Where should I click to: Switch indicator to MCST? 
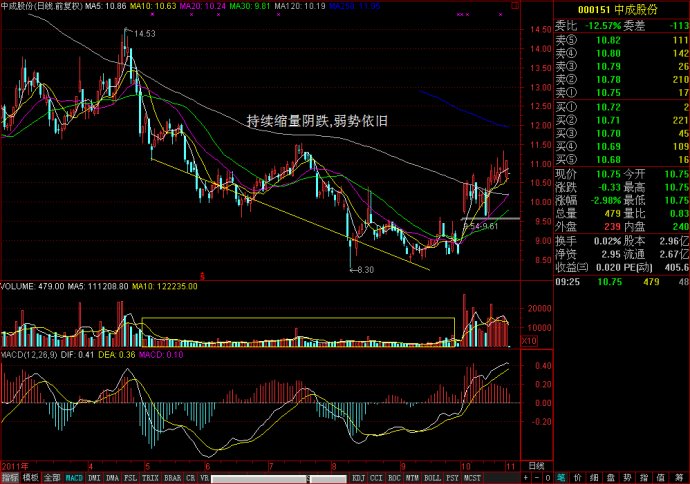(x=472, y=478)
